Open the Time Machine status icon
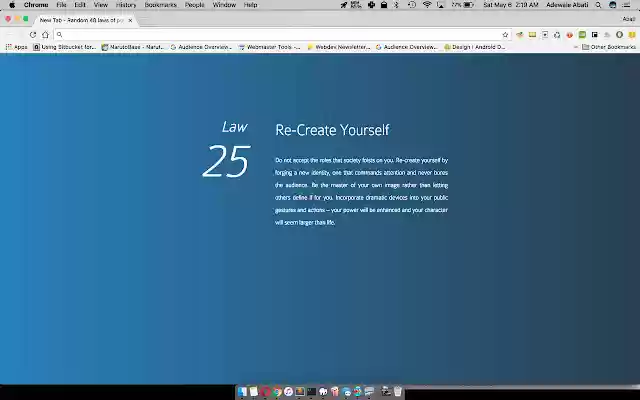640x400 pixels. click(x=412, y=5)
